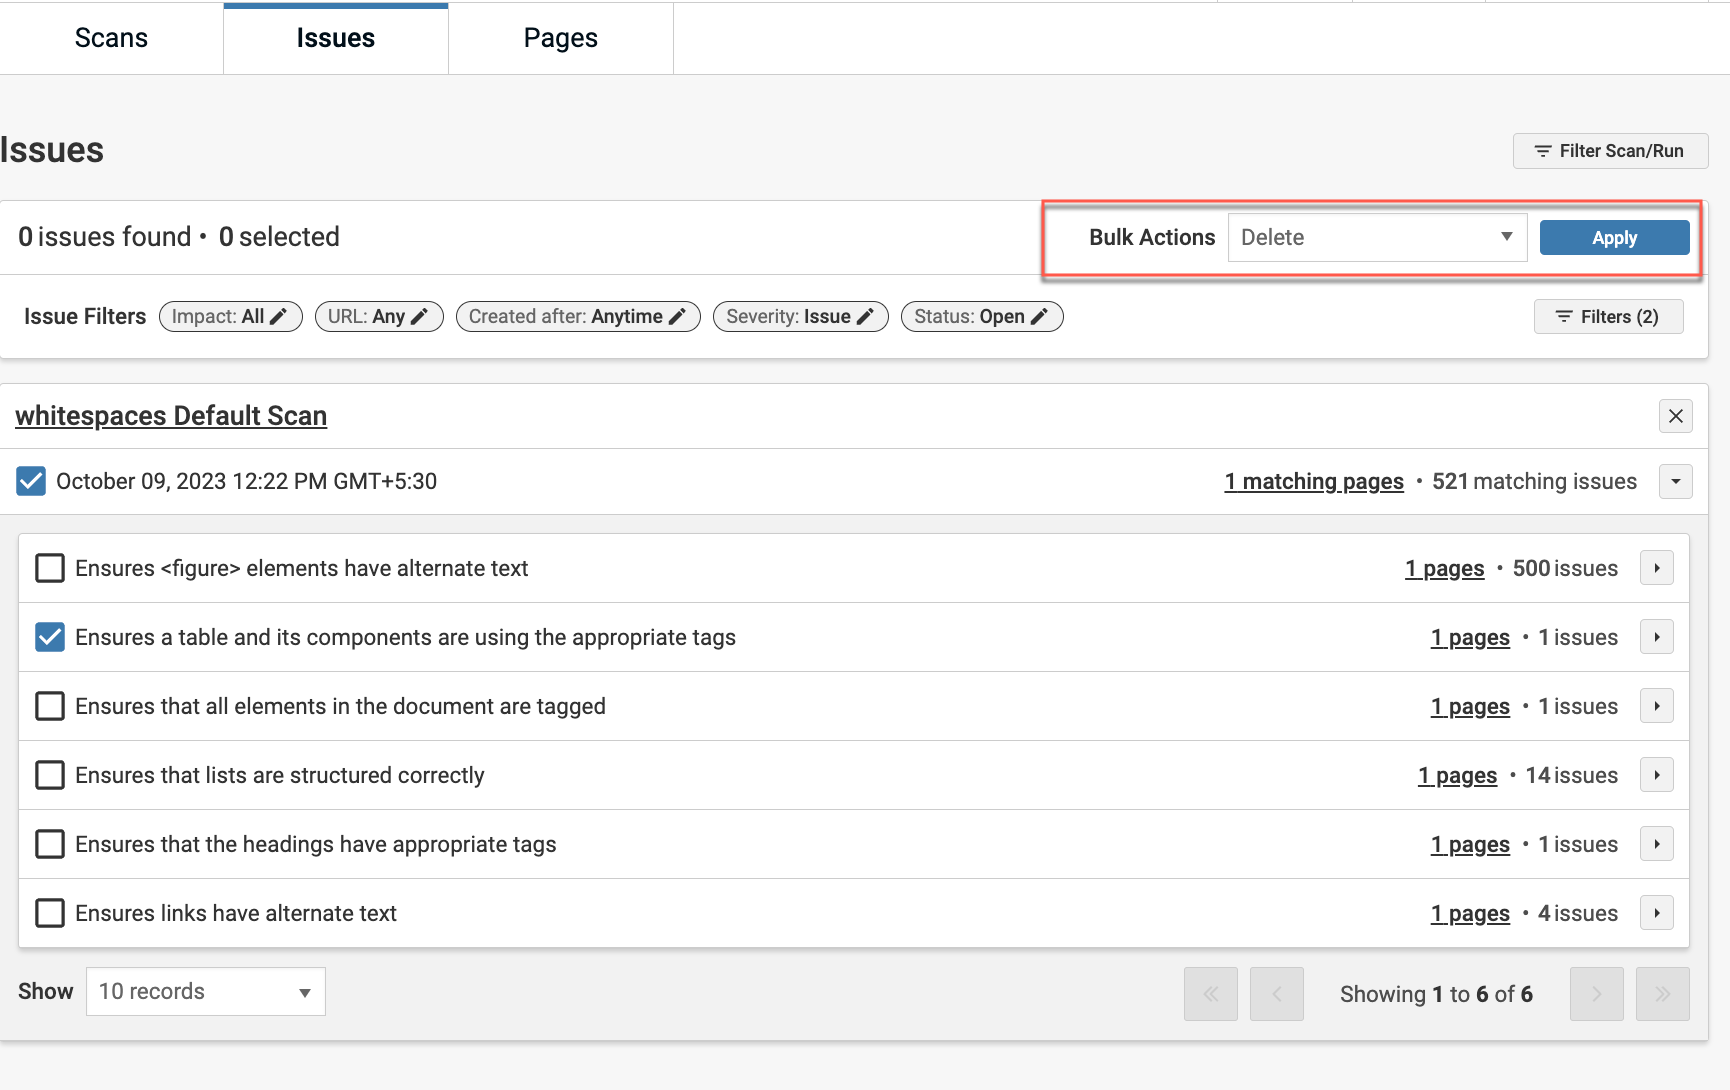Viewport: 1730px width, 1090px height.
Task: Open the Filters (2) button
Action: point(1608,317)
